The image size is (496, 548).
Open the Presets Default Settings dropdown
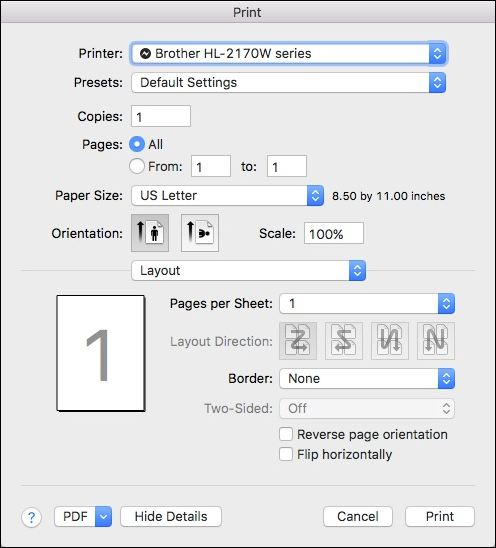289,82
